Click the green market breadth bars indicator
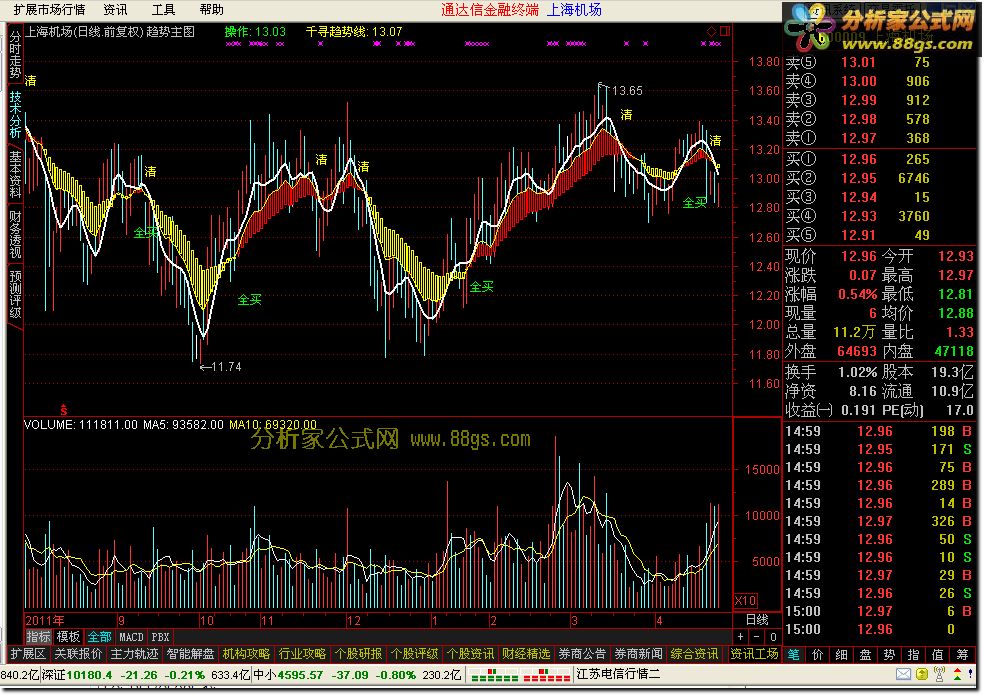This screenshot has width=984, height=695. 494,676
